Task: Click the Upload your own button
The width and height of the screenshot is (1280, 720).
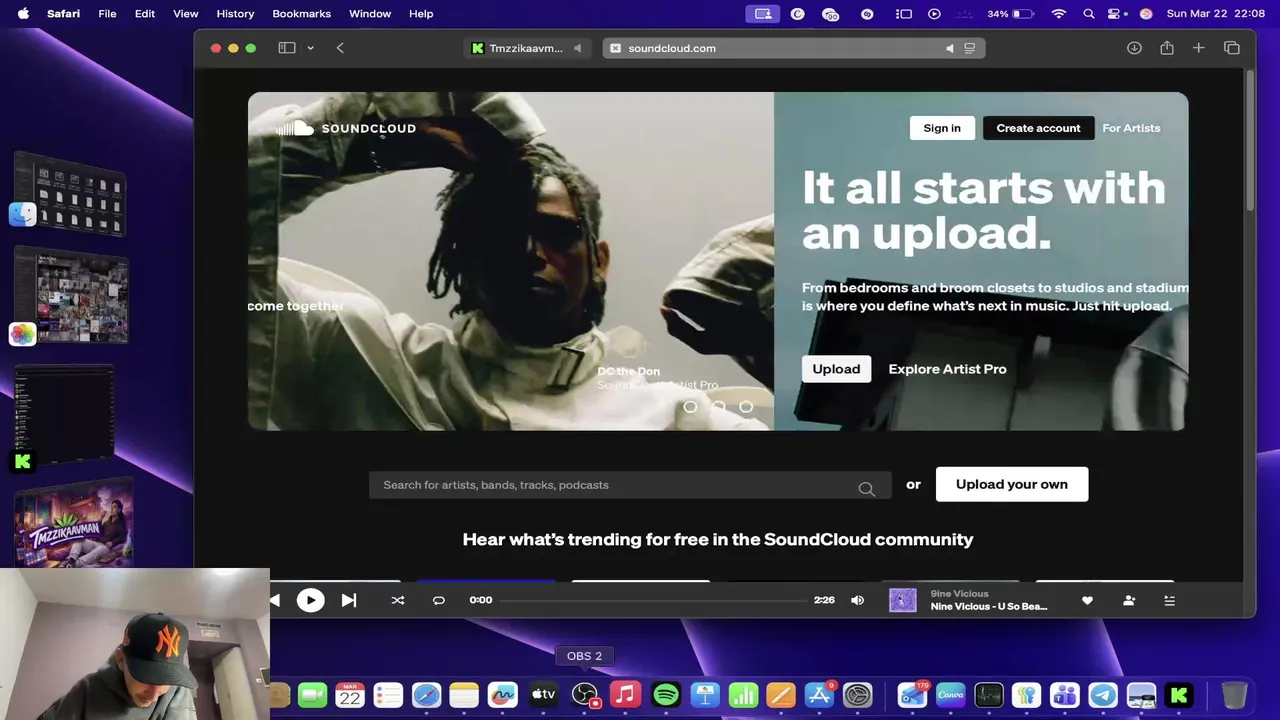Action: coord(1011,484)
